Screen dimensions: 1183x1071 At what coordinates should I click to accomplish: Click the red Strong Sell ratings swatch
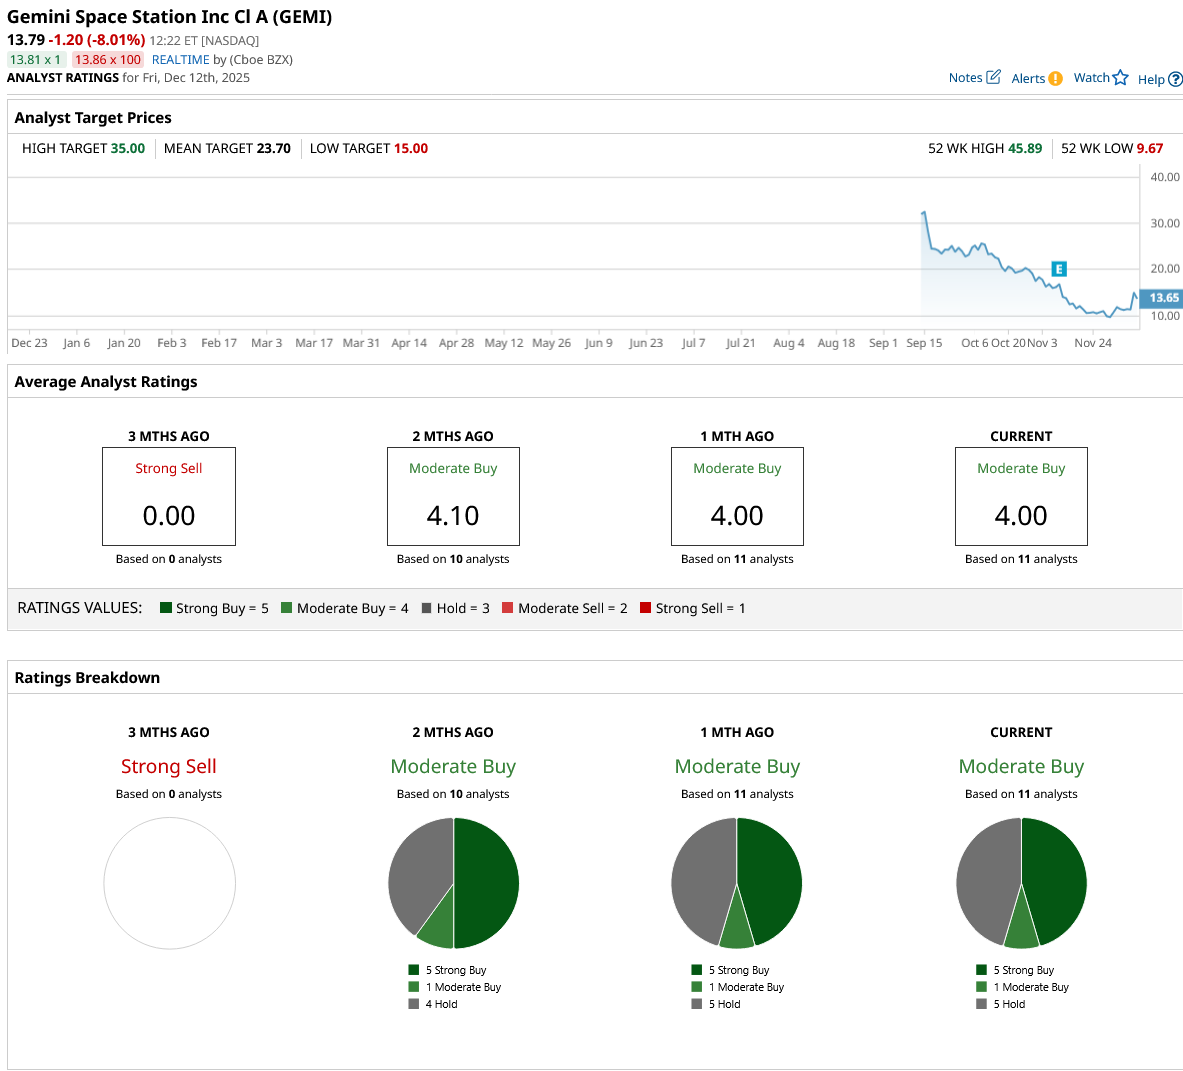pyautogui.click(x=646, y=608)
